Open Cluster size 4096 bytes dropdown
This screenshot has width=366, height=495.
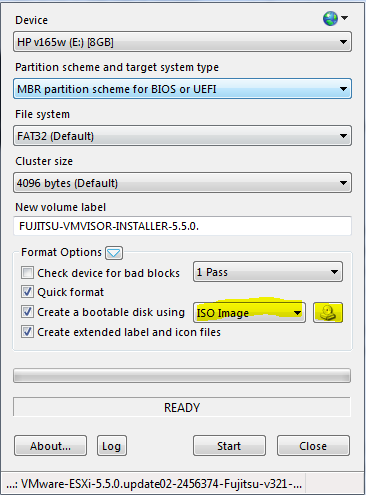click(182, 183)
